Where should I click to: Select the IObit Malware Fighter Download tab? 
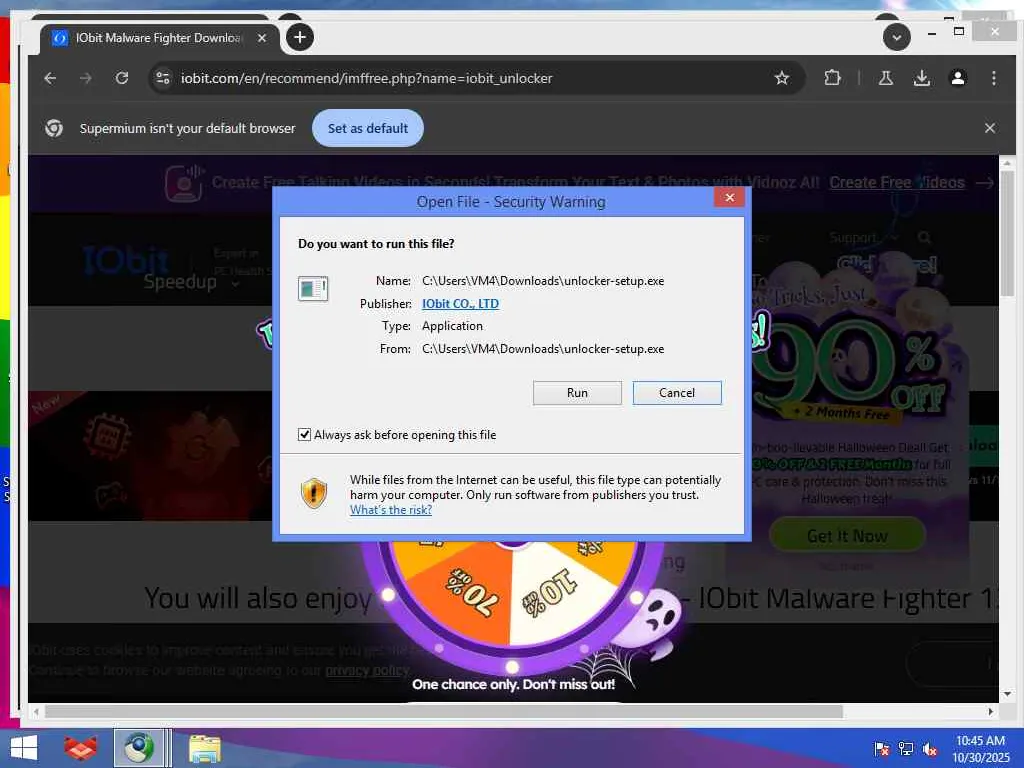[x=159, y=38]
